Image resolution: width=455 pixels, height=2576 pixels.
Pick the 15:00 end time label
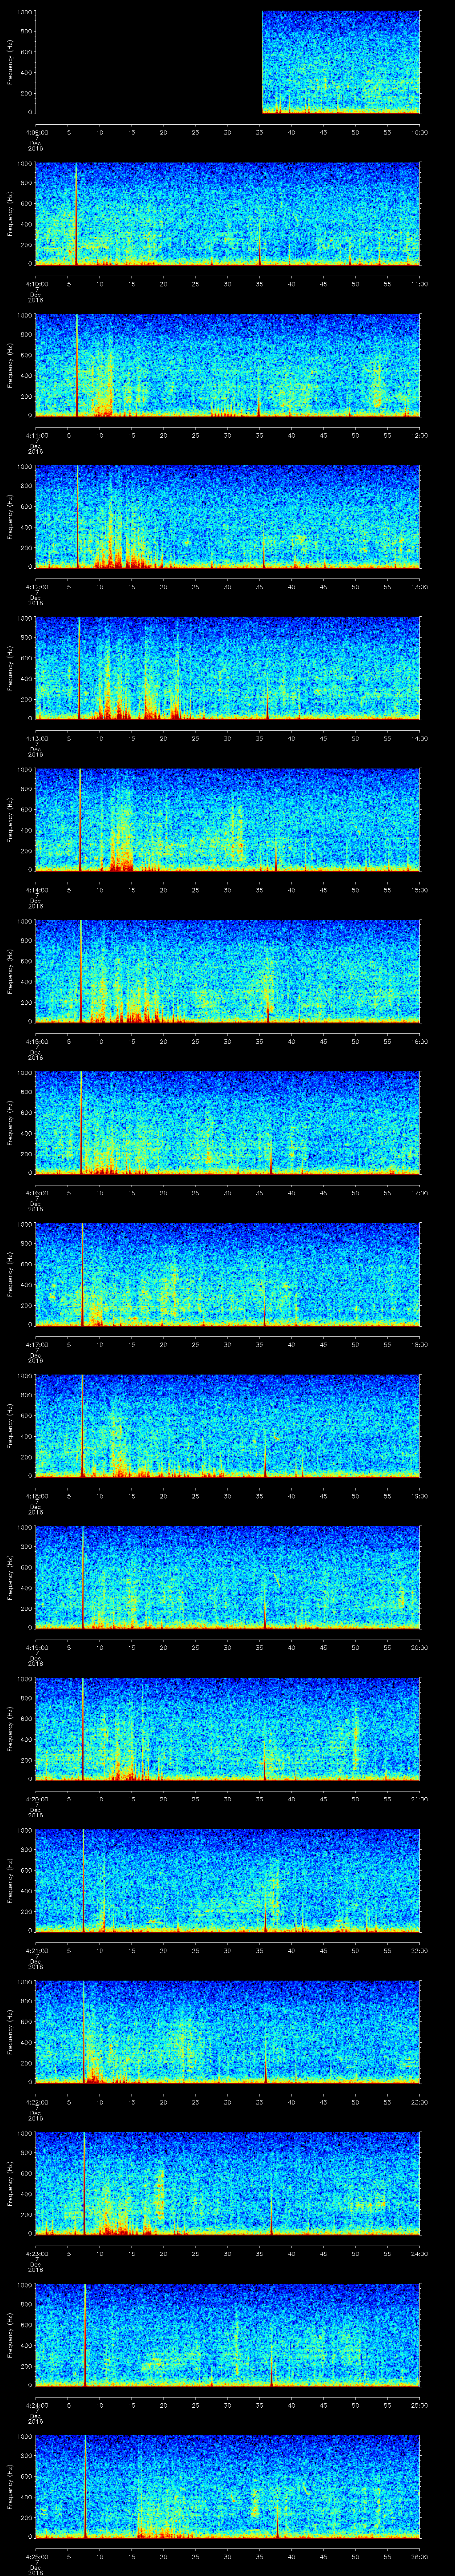(419, 890)
